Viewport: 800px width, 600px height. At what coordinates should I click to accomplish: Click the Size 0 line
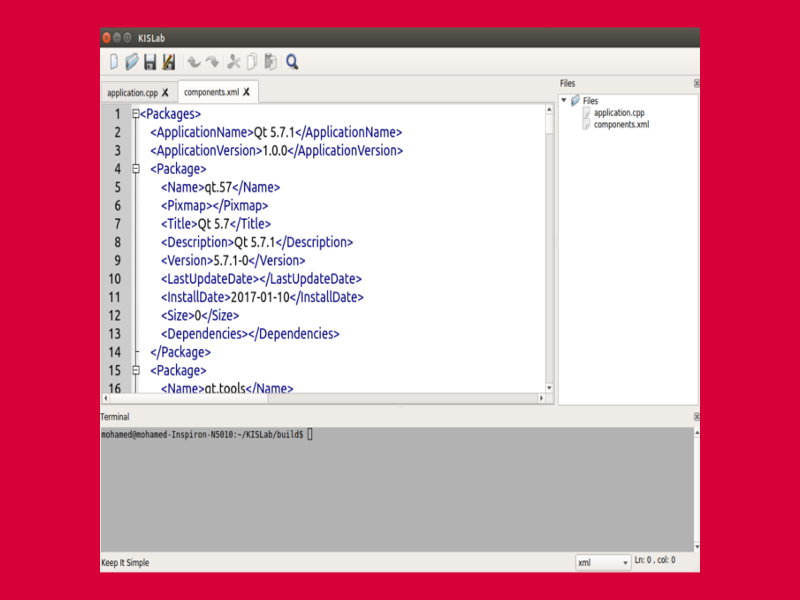(200, 316)
